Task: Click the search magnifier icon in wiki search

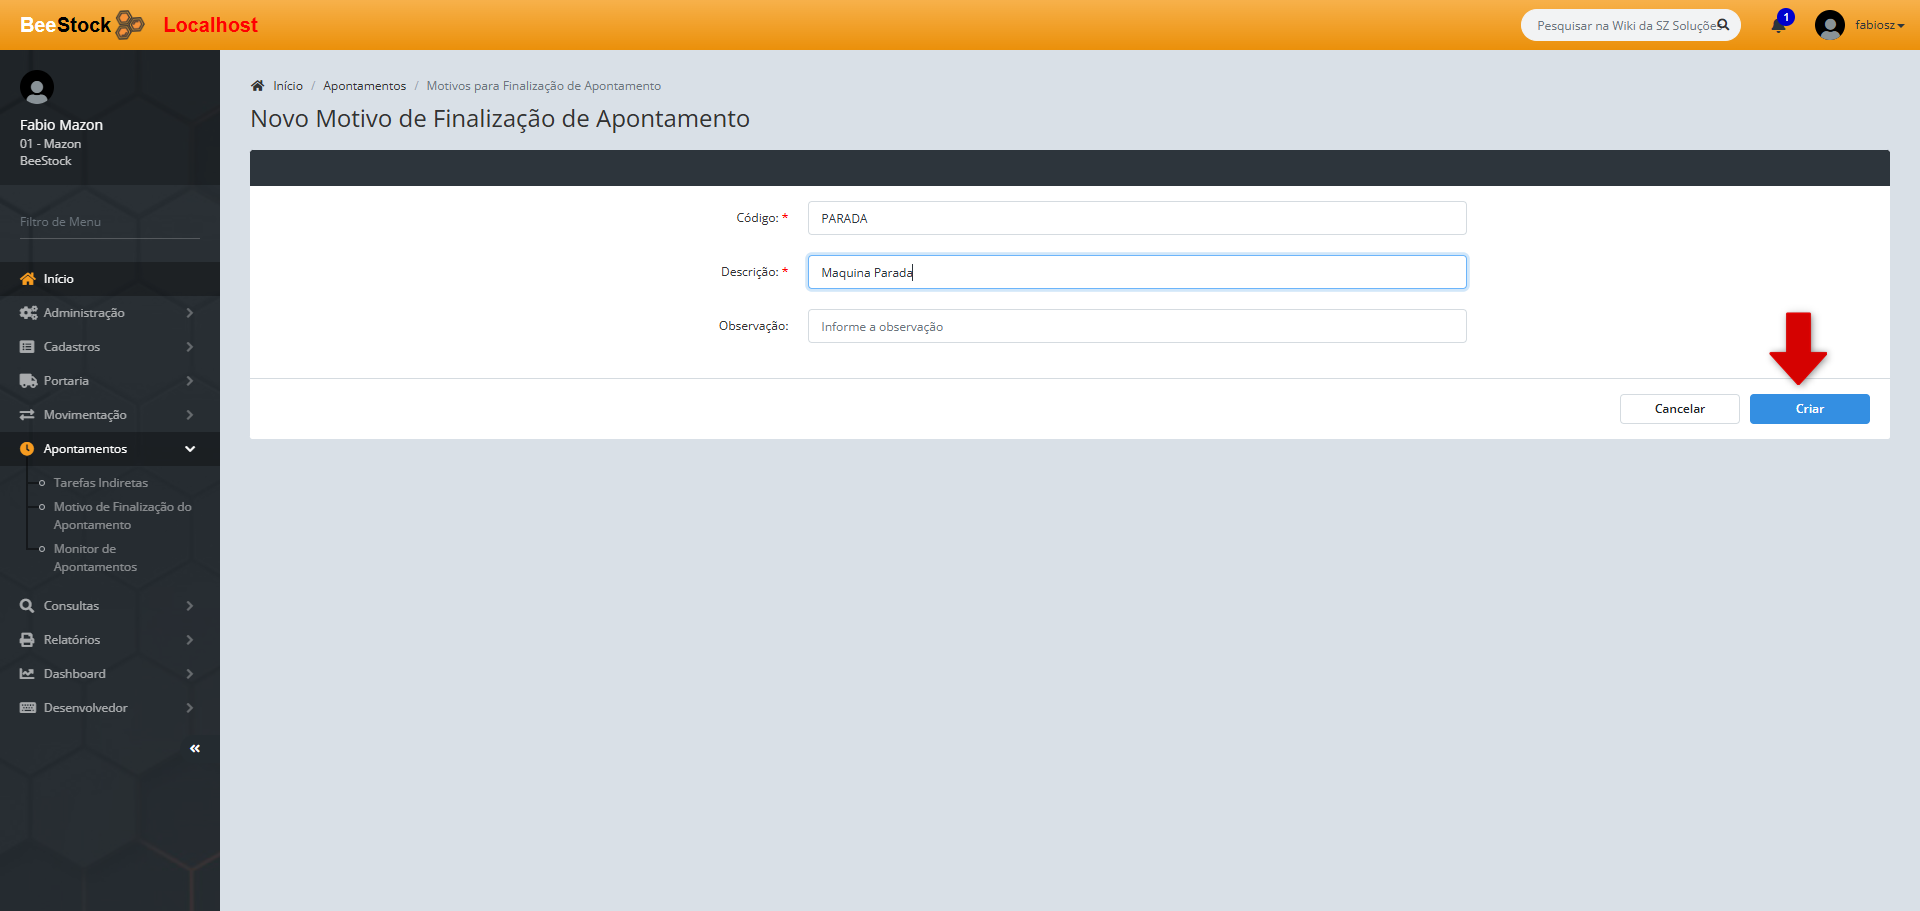Action: click(x=1723, y=25)
